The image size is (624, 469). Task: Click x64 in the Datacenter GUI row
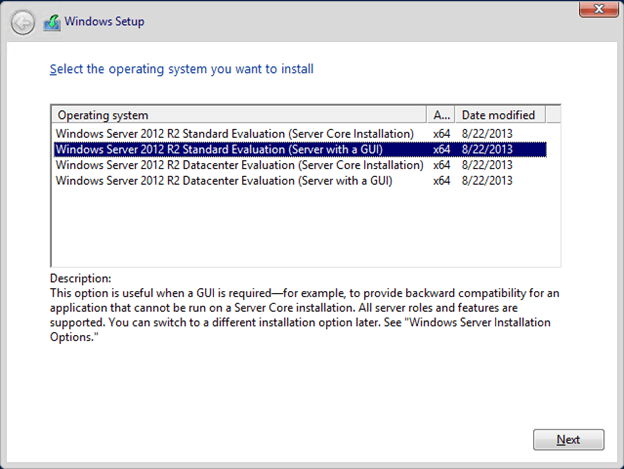[x=442, y=181]
